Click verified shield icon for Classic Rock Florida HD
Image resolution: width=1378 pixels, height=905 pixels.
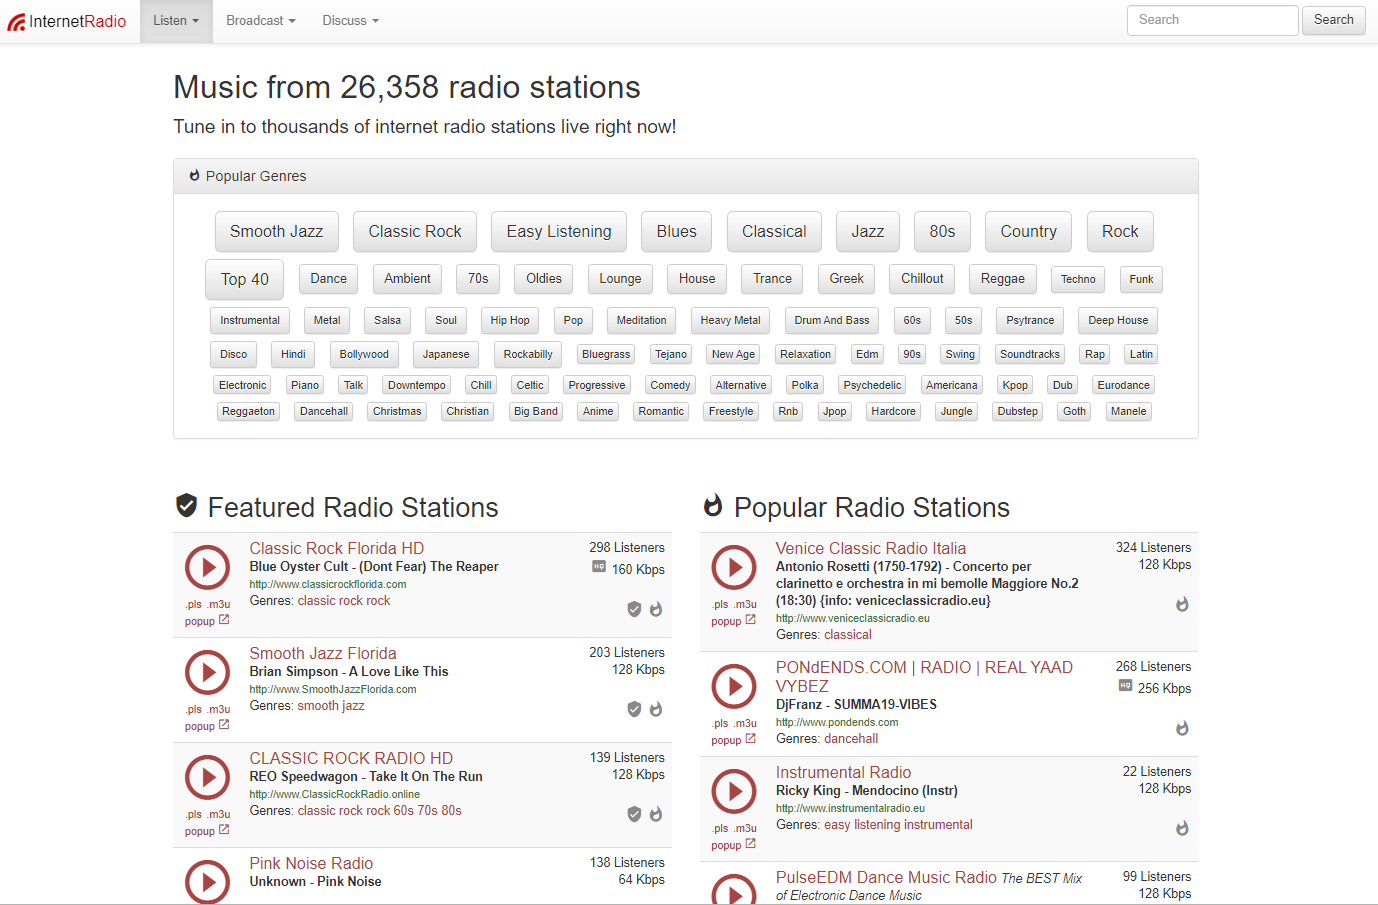tap(634, 609)
